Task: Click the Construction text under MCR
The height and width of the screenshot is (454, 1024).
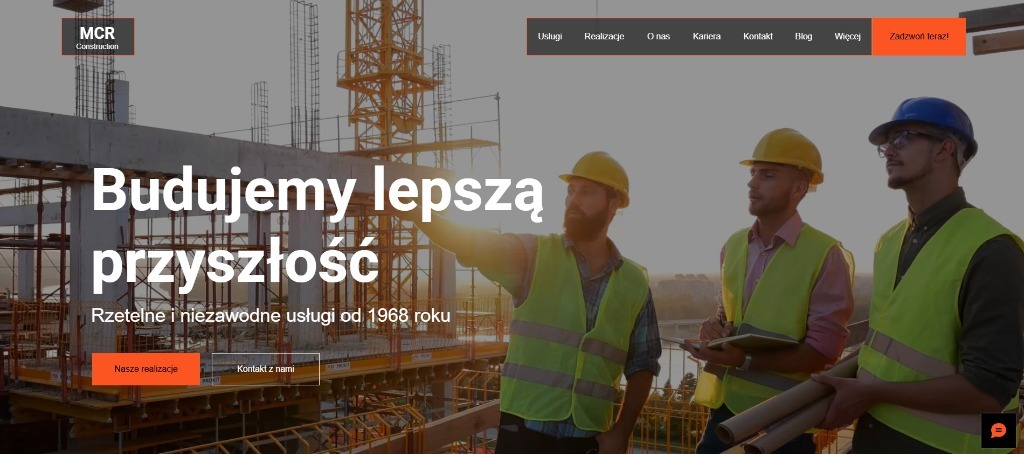Action: point(97,46)
